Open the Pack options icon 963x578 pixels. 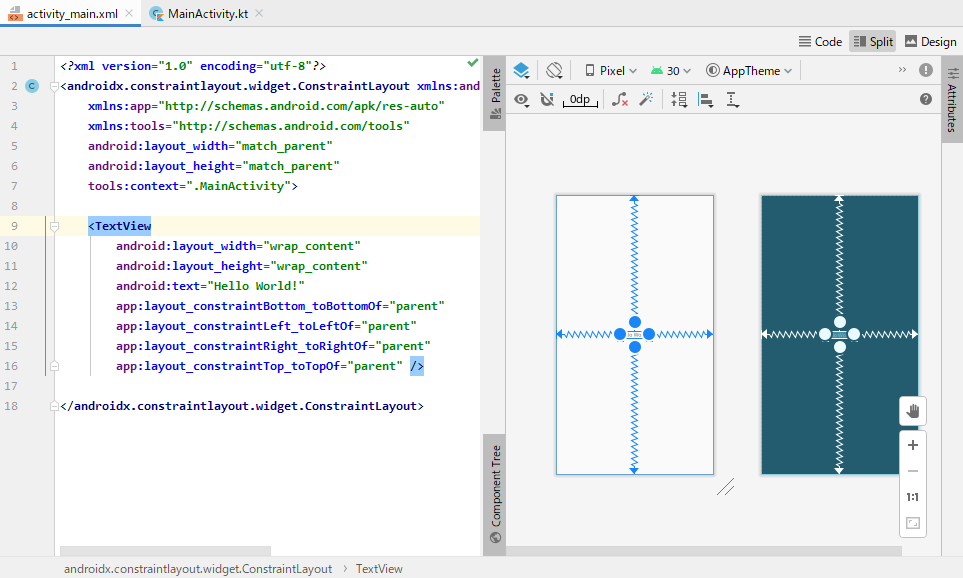tap(679, 100)
